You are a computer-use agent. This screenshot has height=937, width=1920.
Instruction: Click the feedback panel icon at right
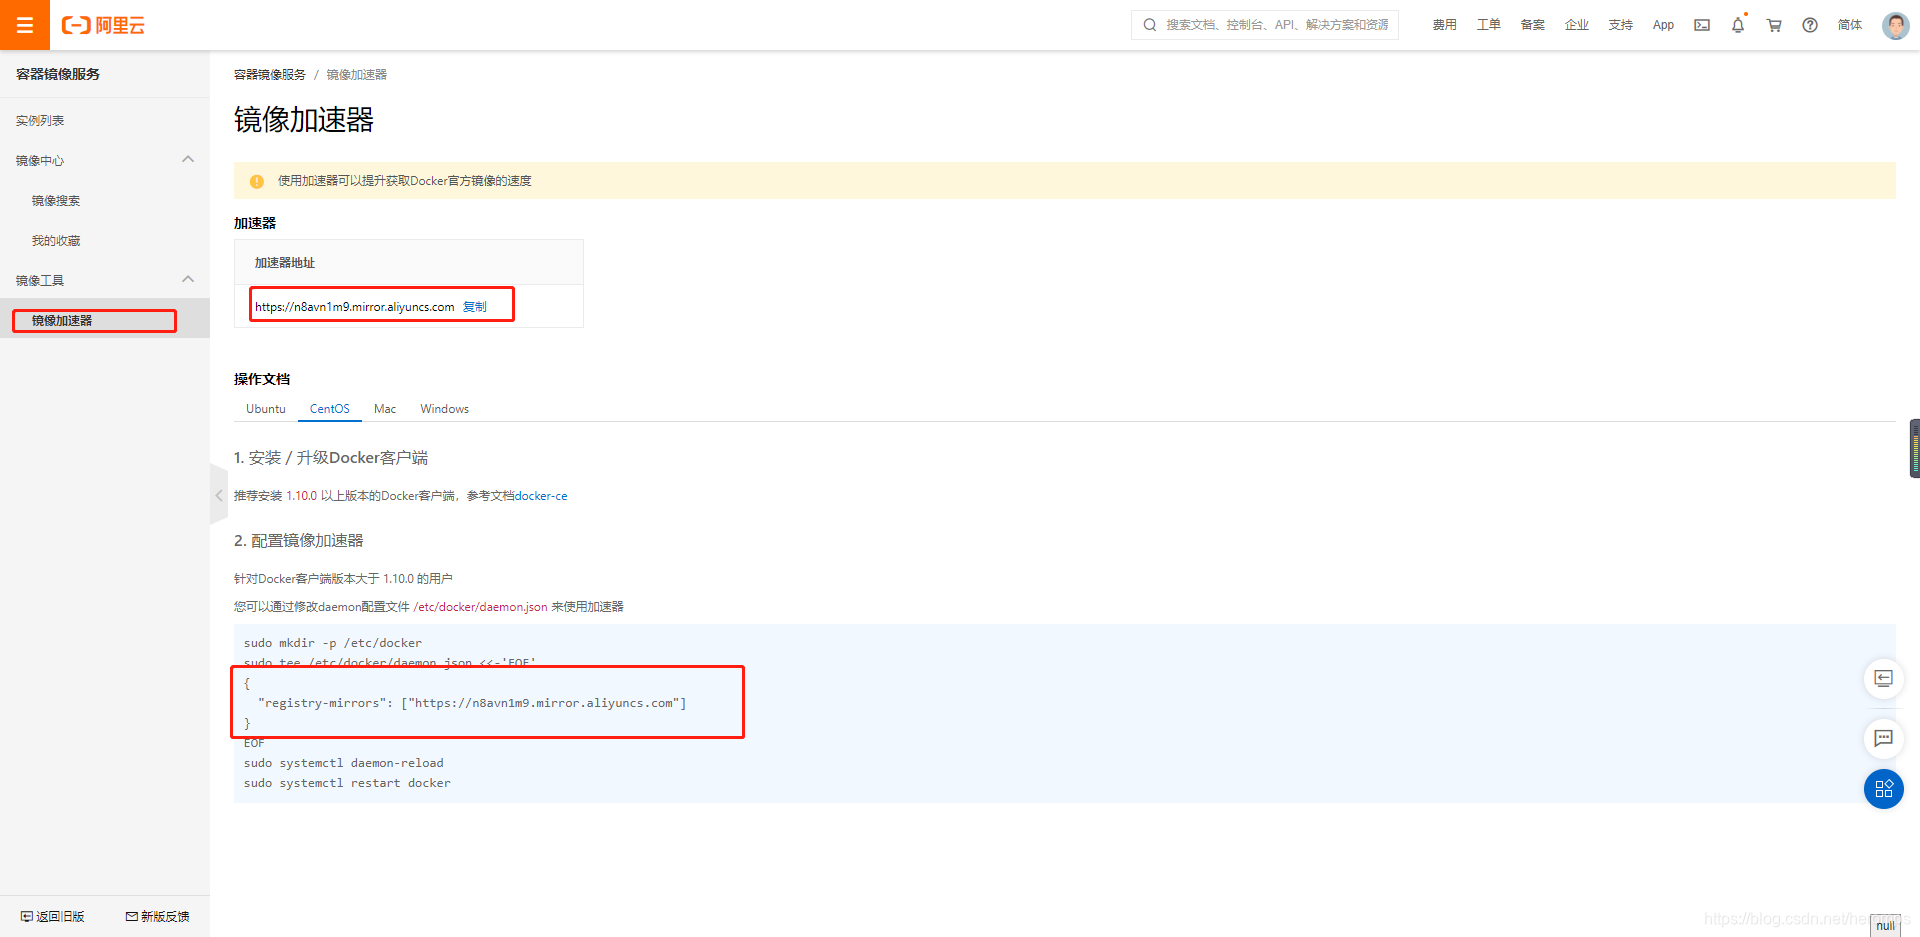click(x=1883, y=678)
